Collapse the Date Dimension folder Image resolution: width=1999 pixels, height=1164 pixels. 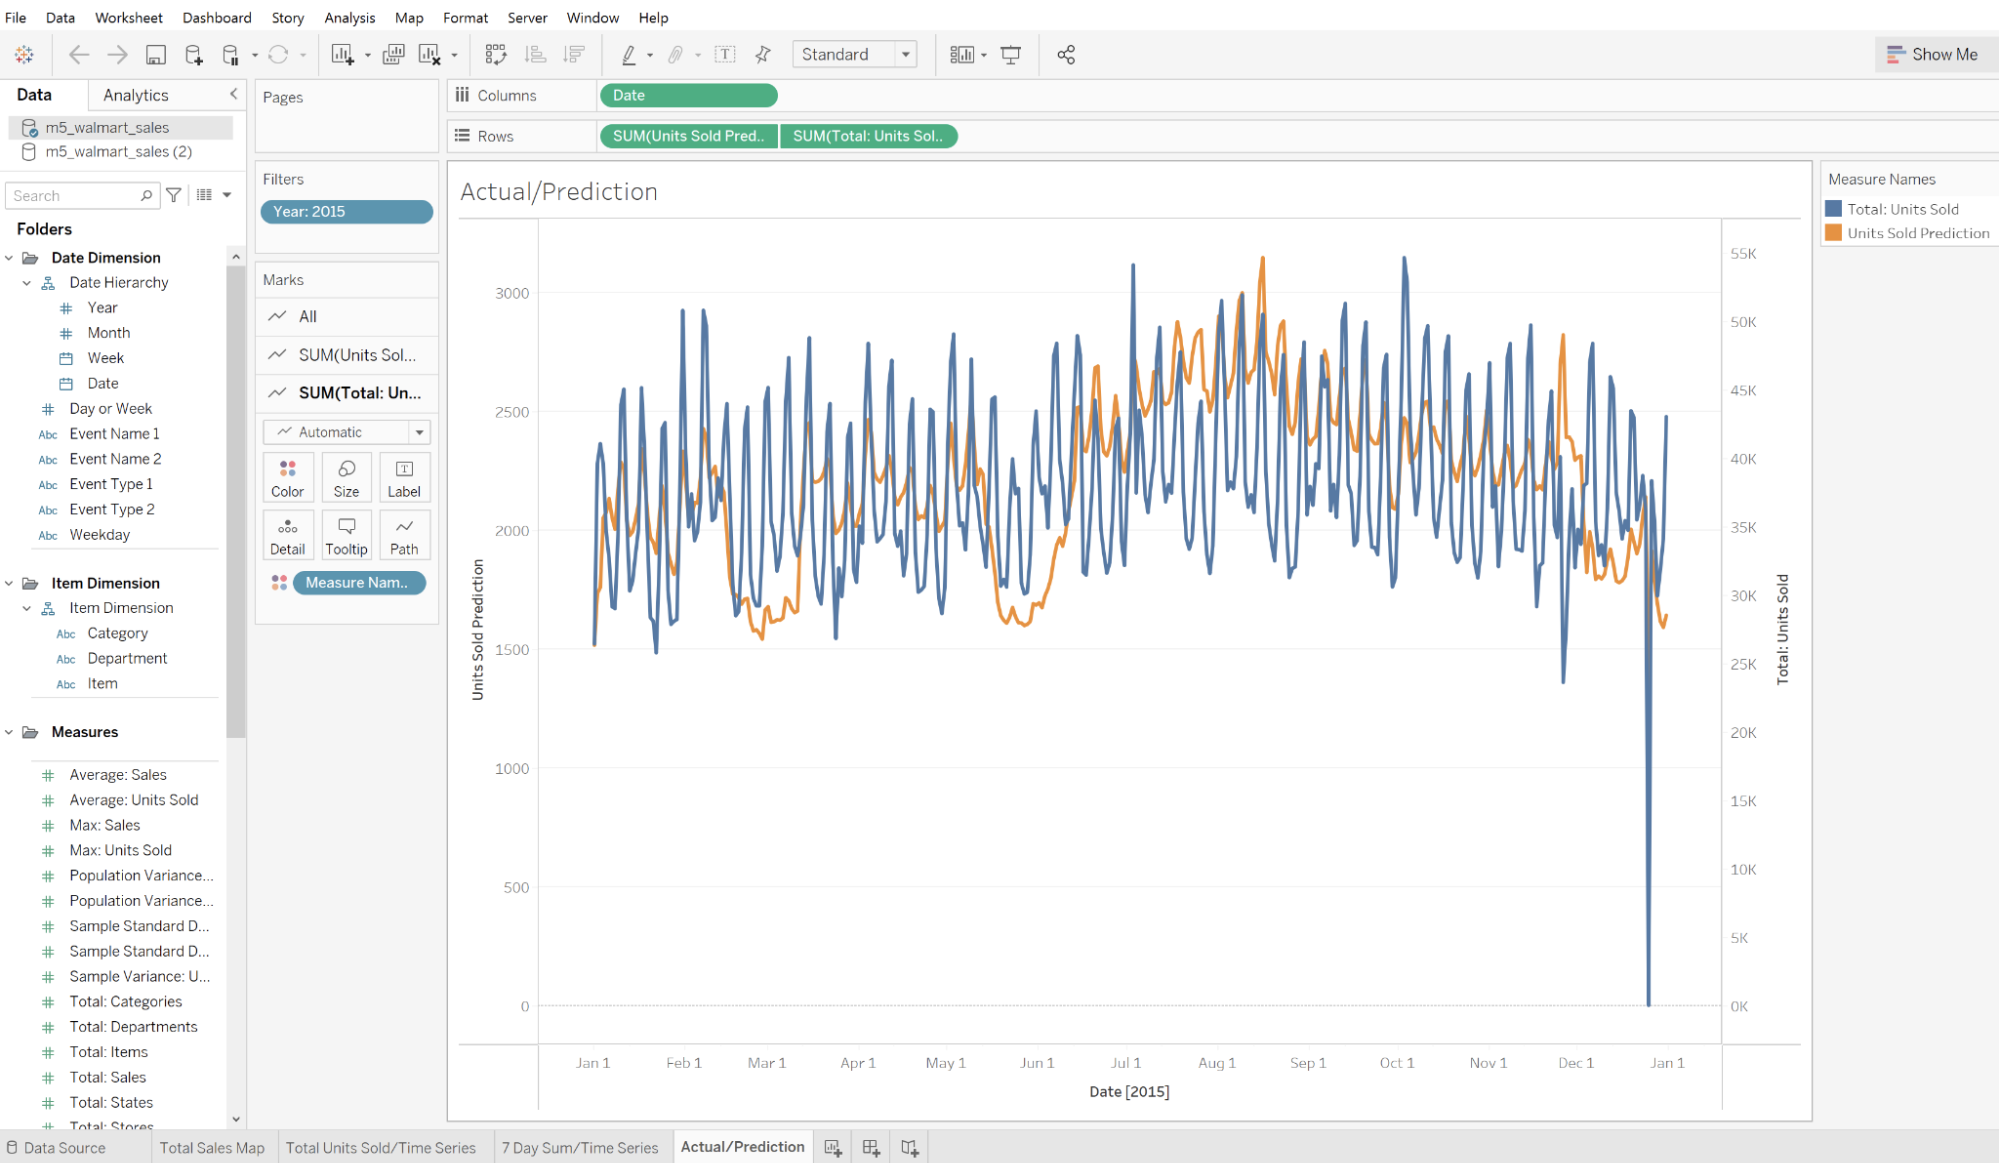click(10, 258)
